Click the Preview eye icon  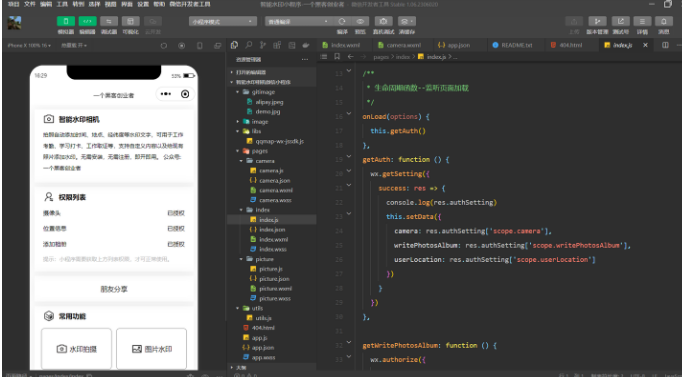point(360,21)
